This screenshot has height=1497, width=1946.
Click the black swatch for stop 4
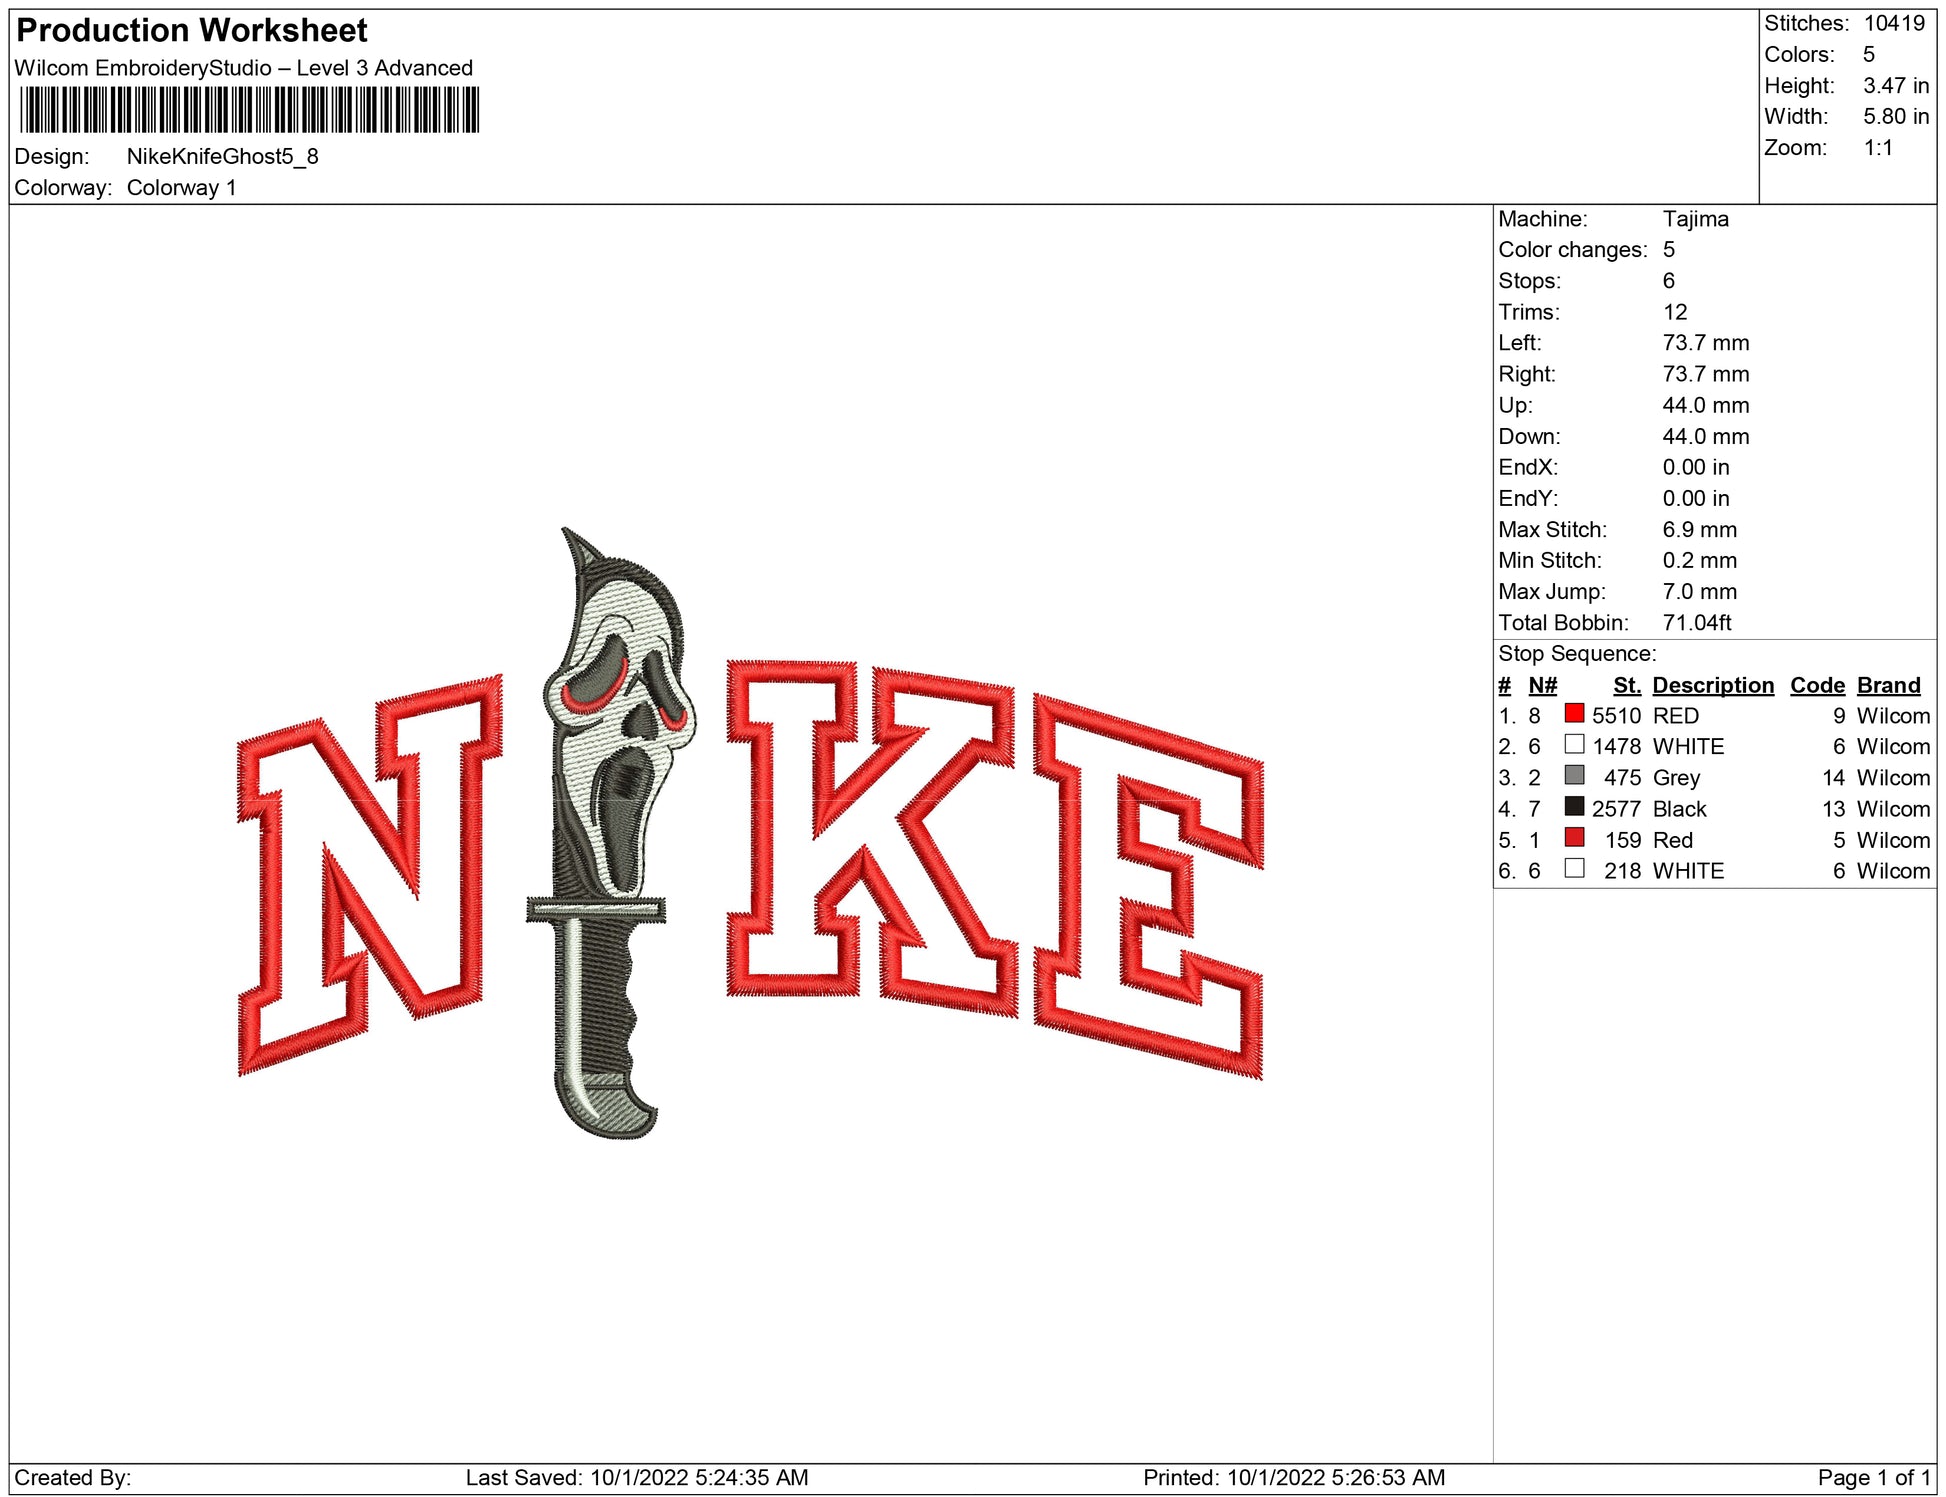coord(1574,807)
